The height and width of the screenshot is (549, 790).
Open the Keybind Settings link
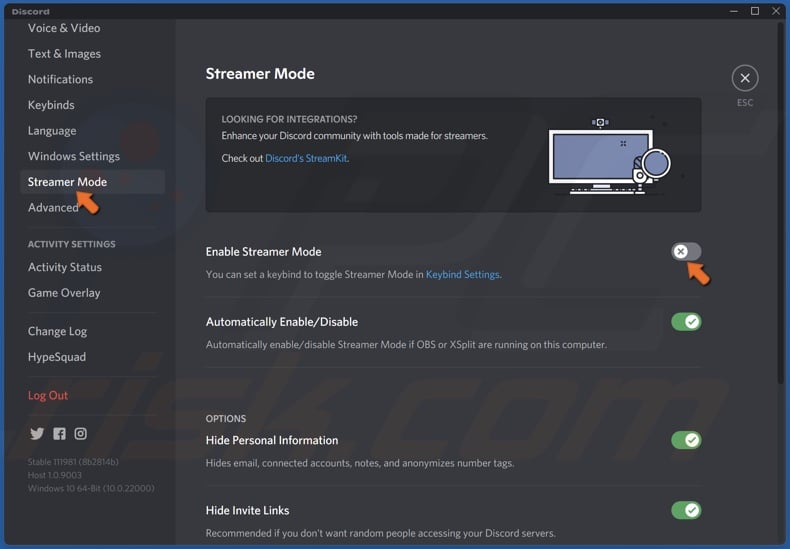click(x=463, y=274)
